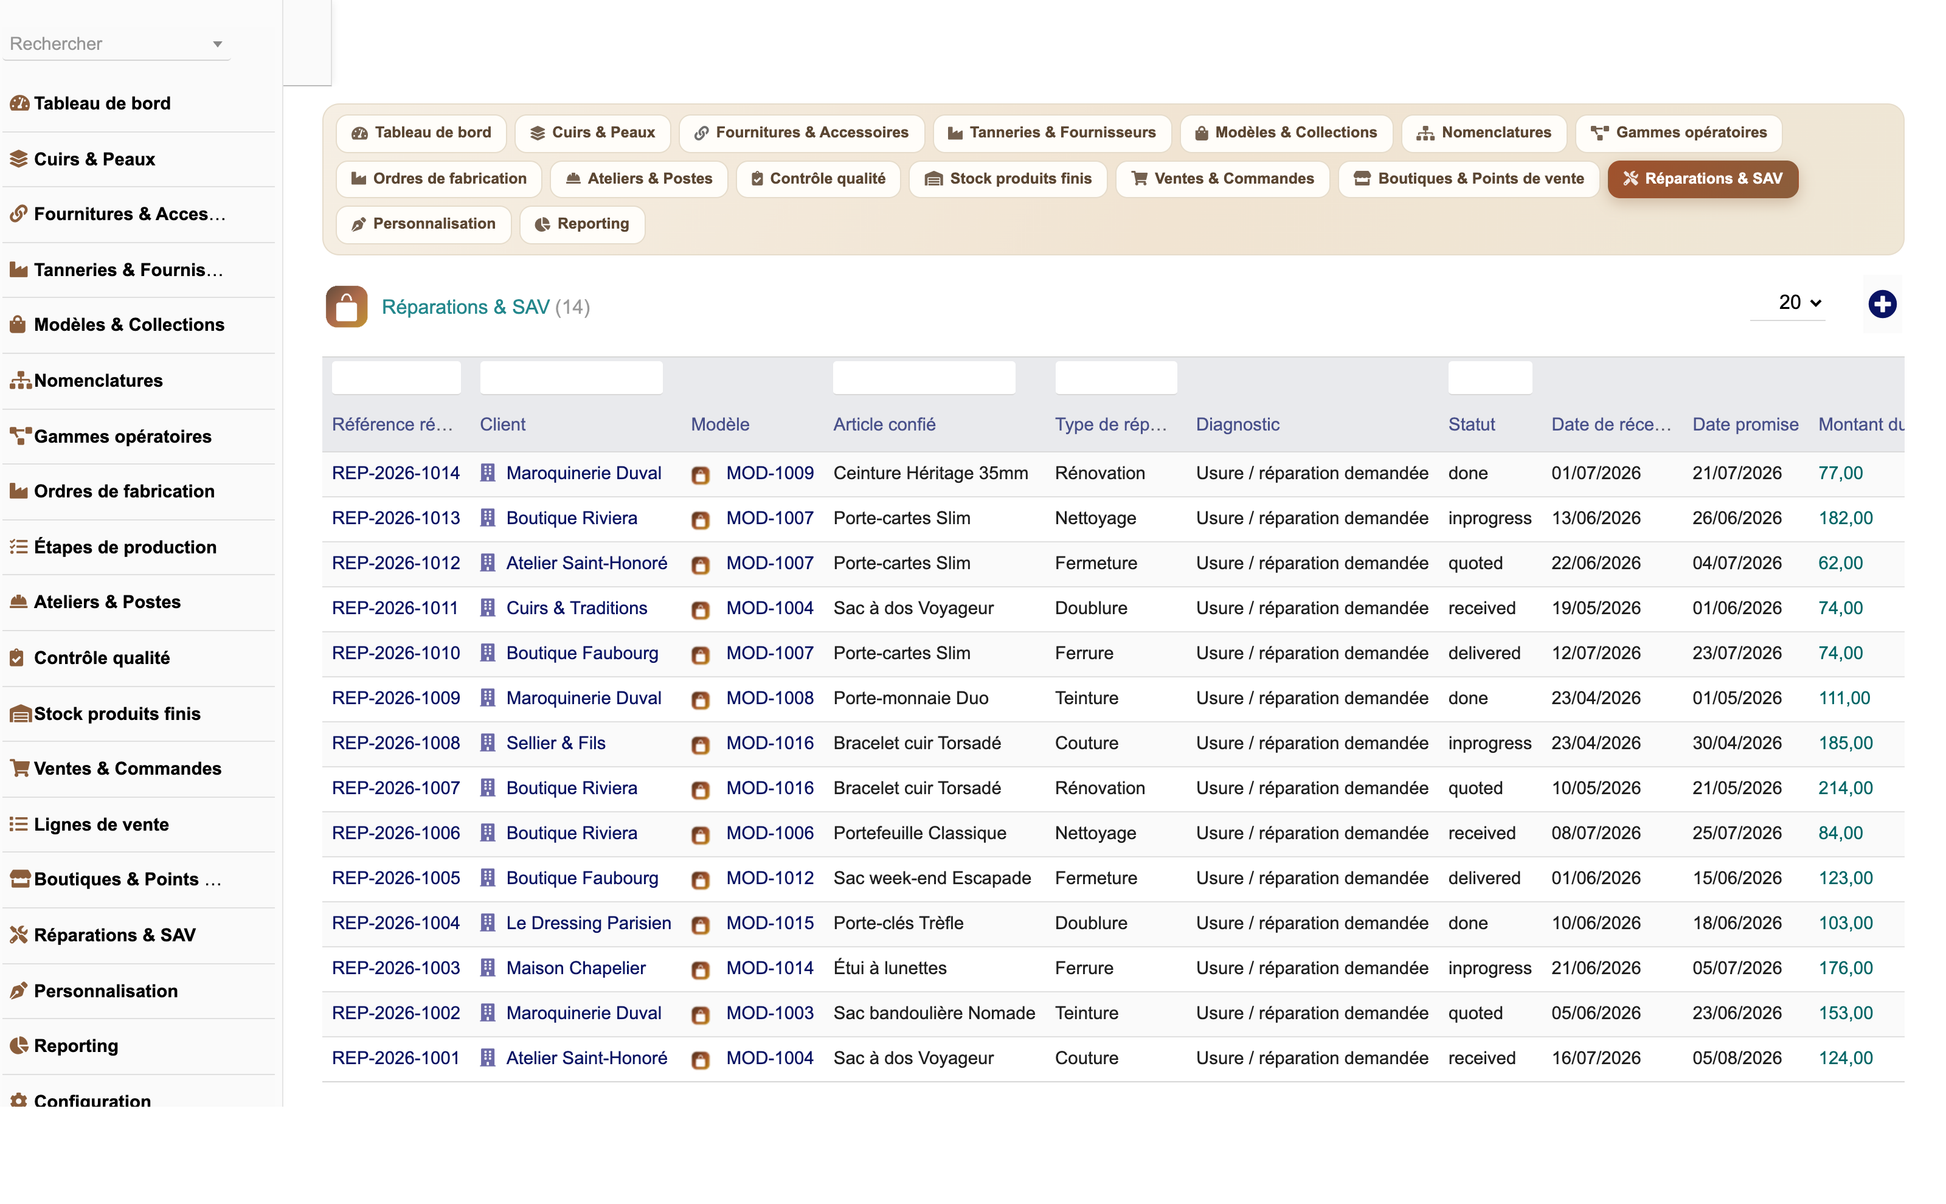Click the Cuirs & Peaux layers icon in sidebar
This screenshot has width=1946, height=1204.
click(19, 159)
